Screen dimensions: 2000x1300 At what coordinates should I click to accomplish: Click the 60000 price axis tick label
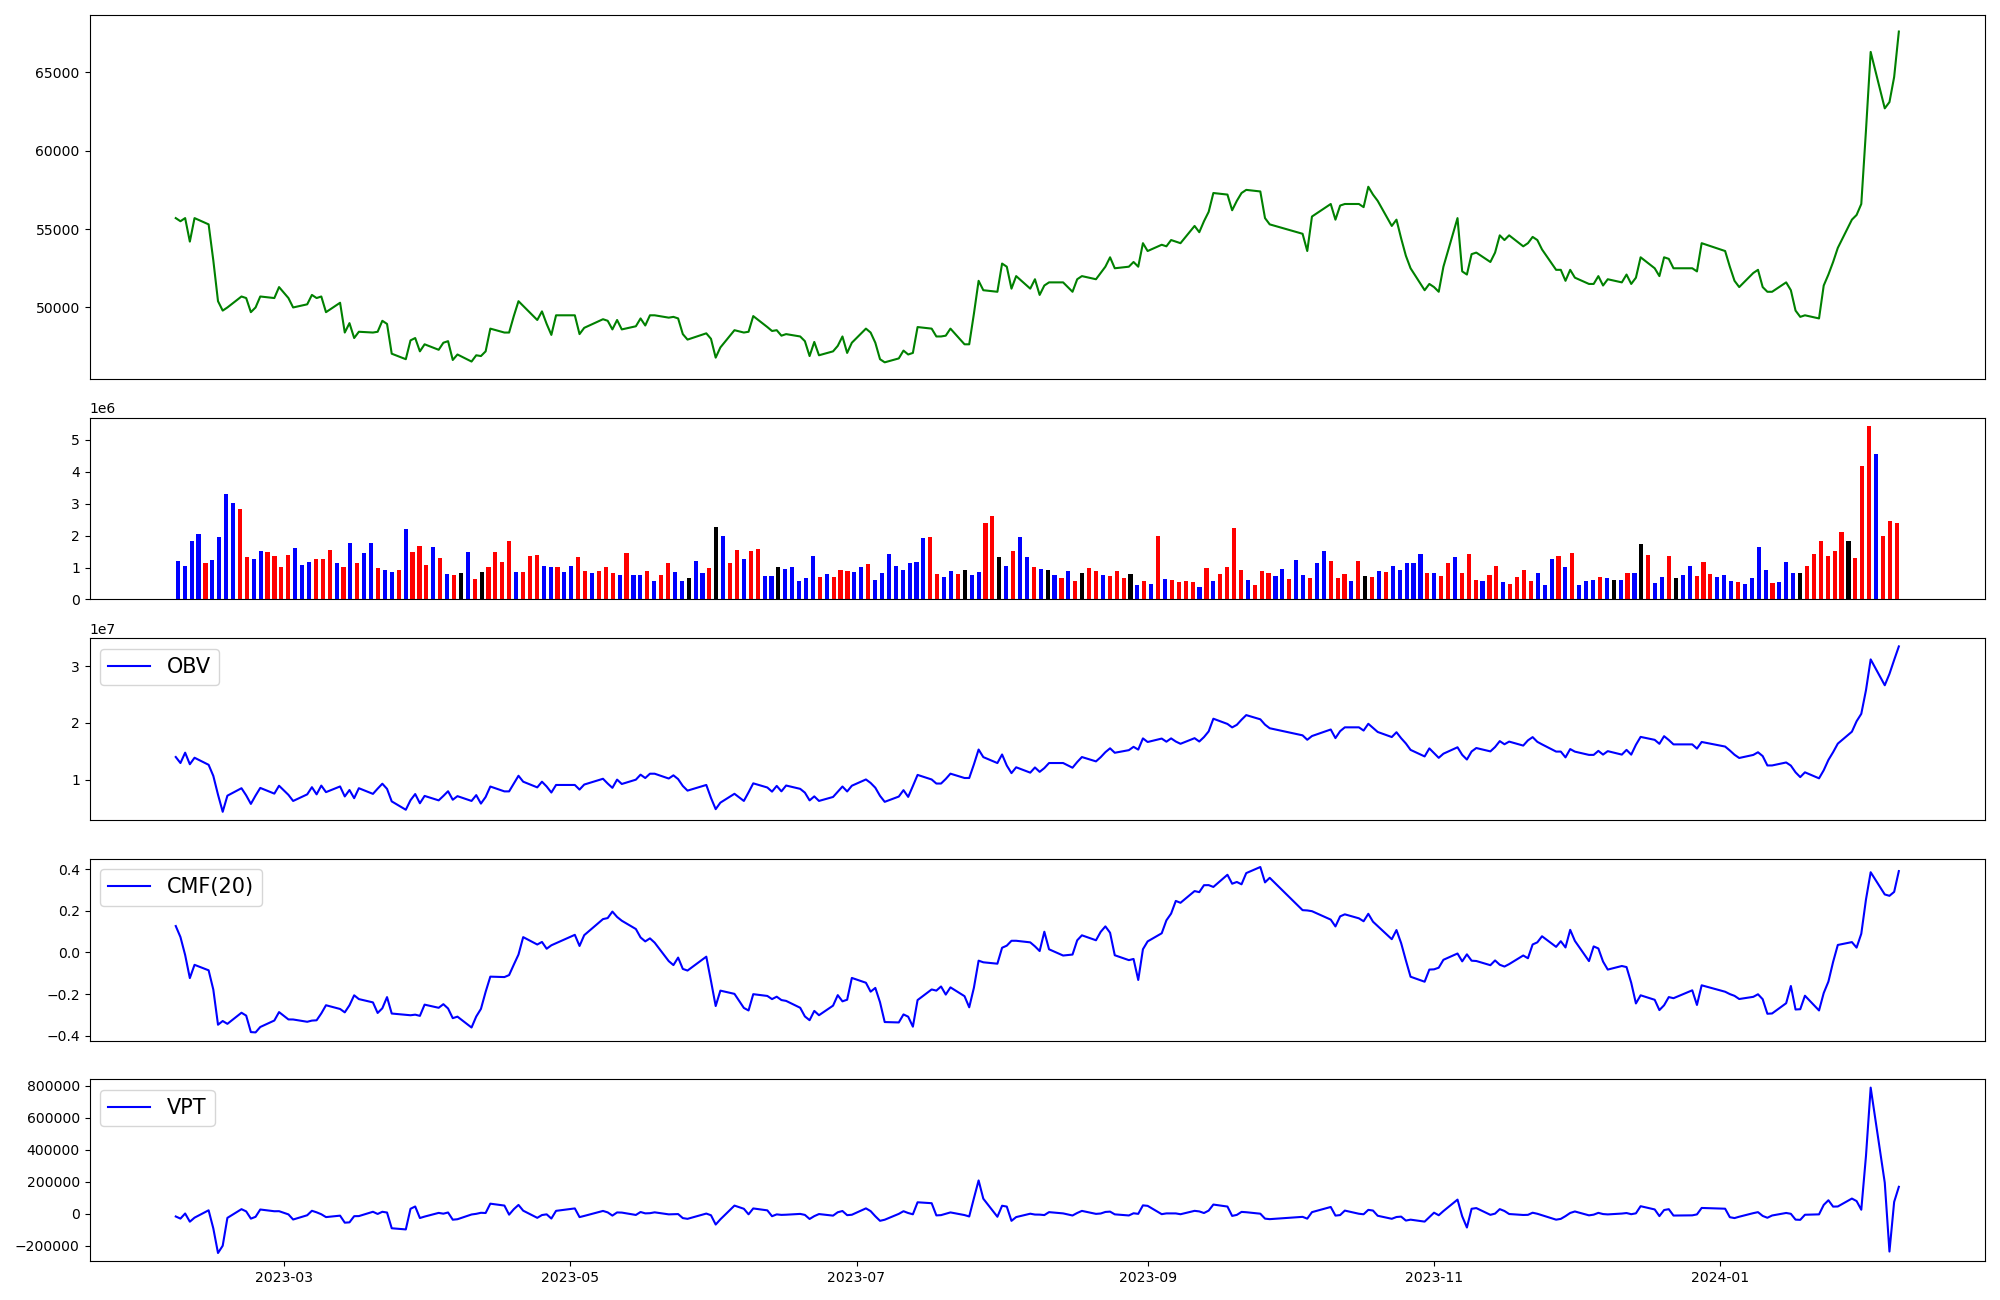coord(58,151)
